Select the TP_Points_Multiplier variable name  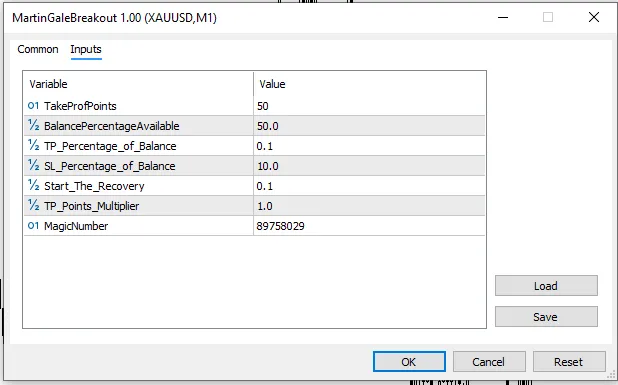click(x=91, y=206)
